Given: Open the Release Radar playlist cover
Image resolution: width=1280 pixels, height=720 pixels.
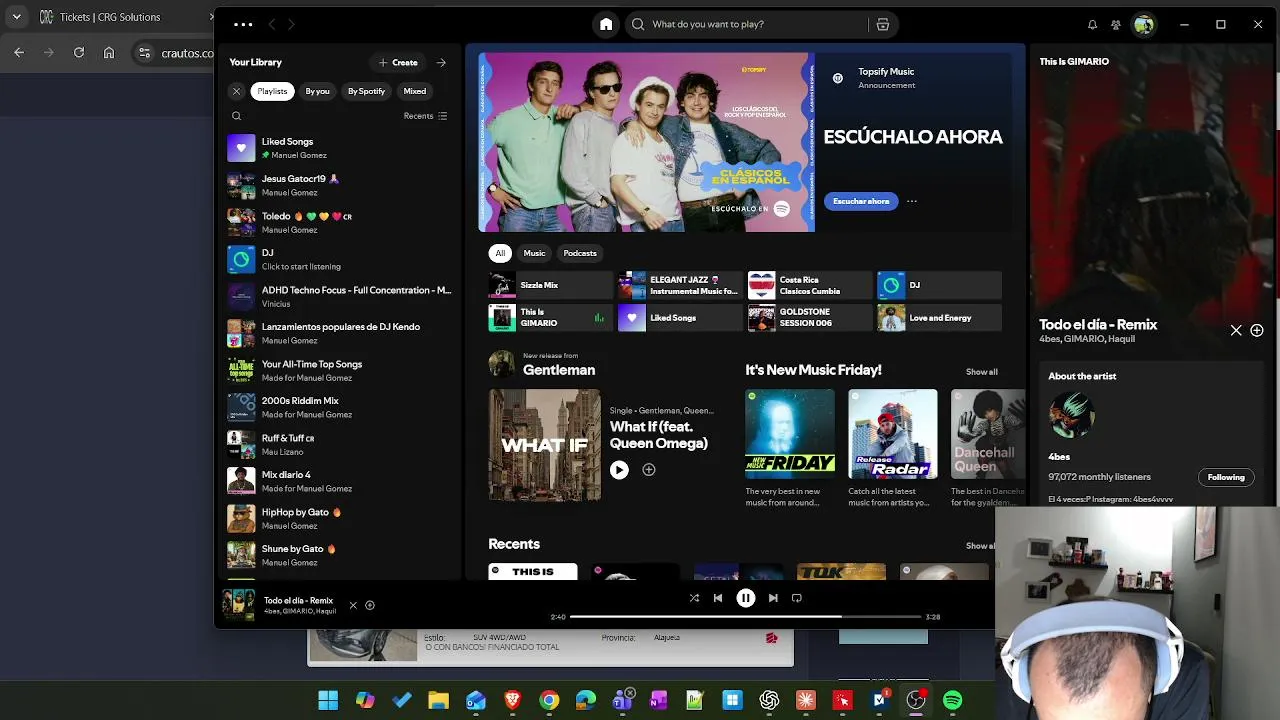Looking at the screenshot, I should tap(893, 434).
